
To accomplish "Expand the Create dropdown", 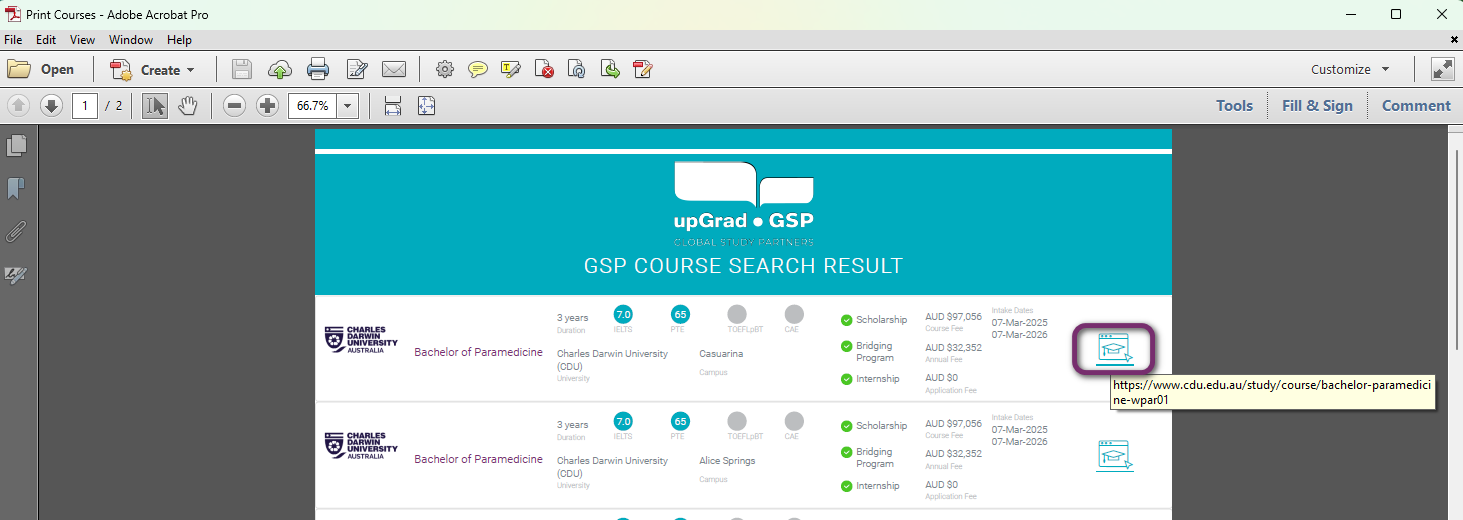I will [x=190, y=70].
